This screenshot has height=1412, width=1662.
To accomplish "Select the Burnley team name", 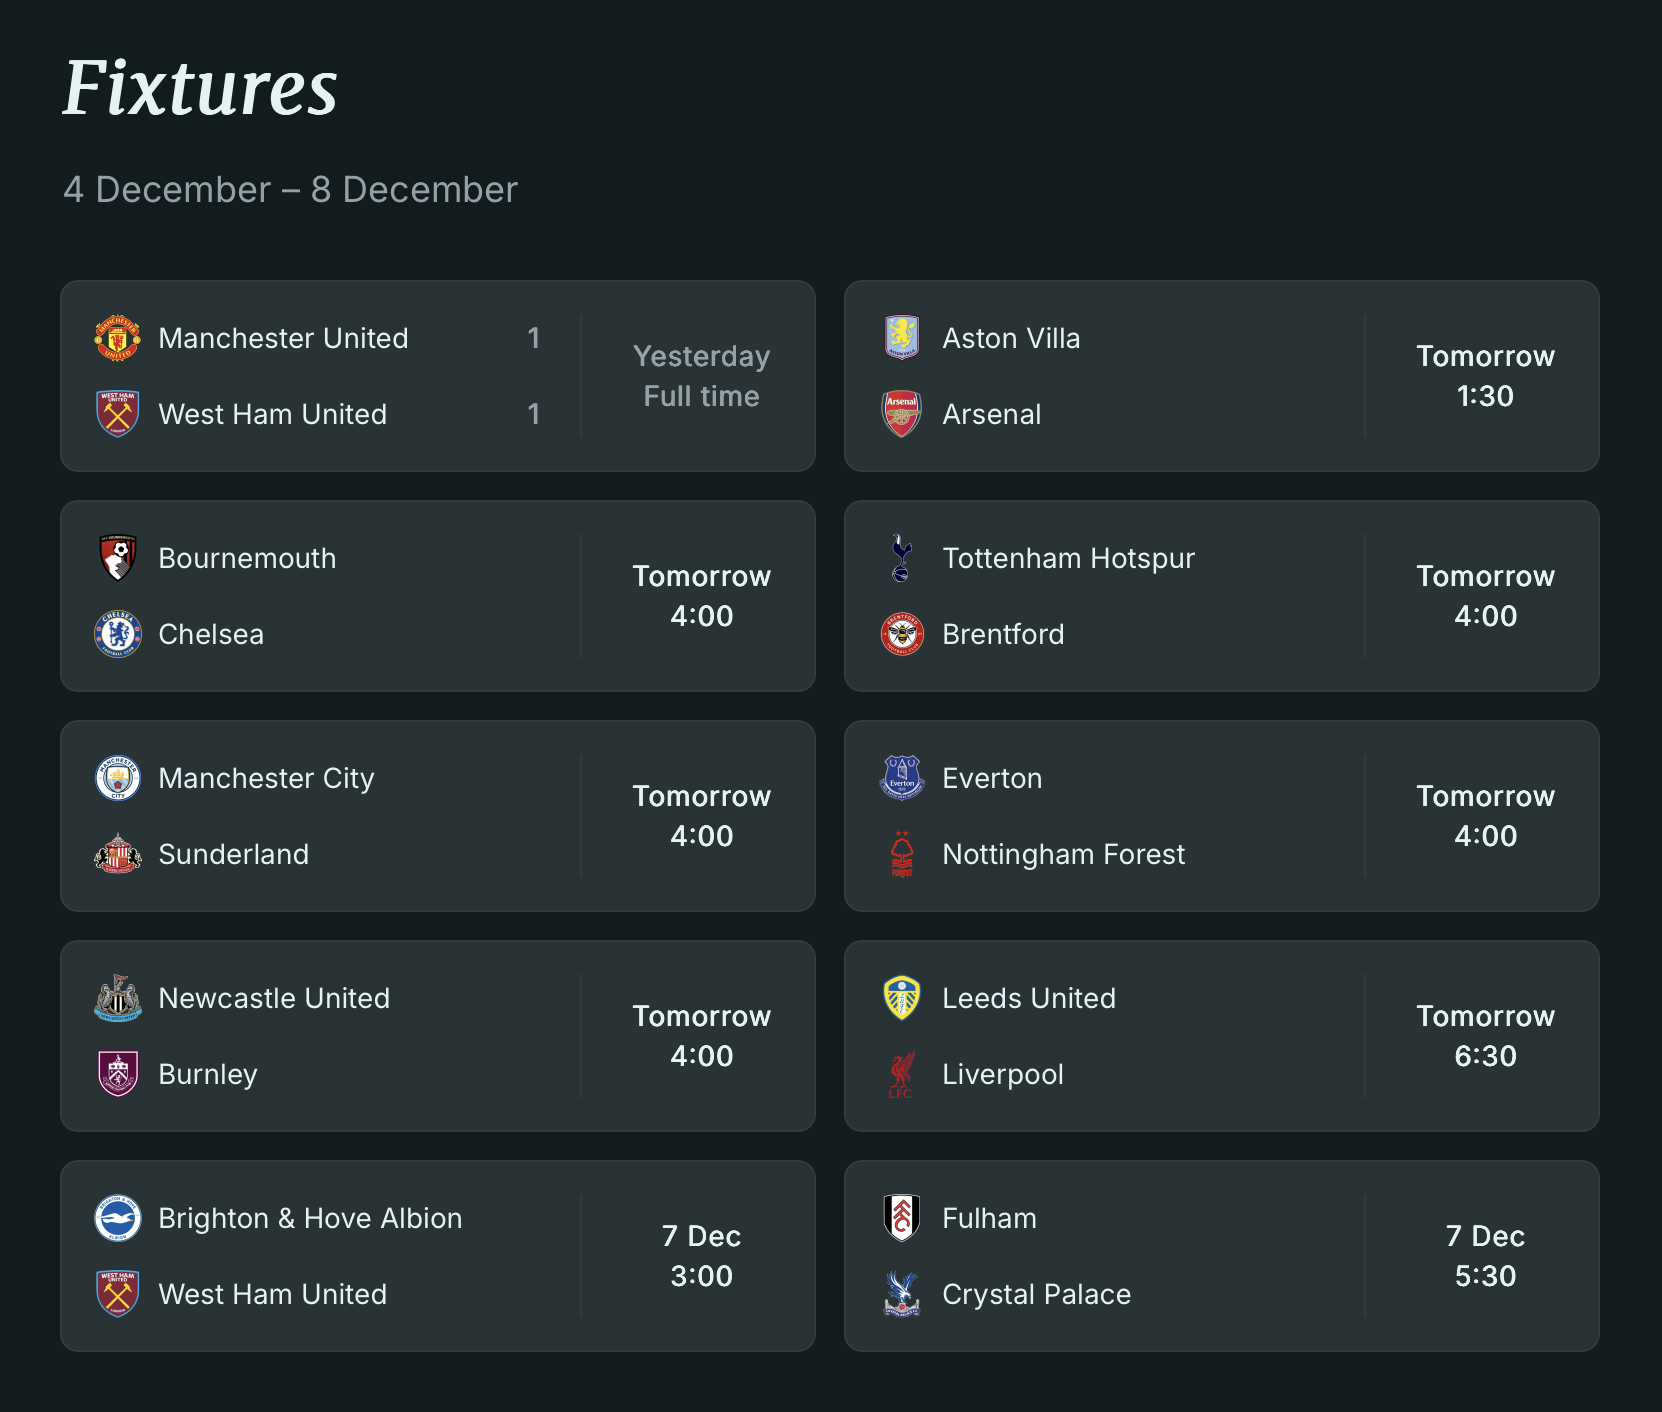I will point(208,1074).
